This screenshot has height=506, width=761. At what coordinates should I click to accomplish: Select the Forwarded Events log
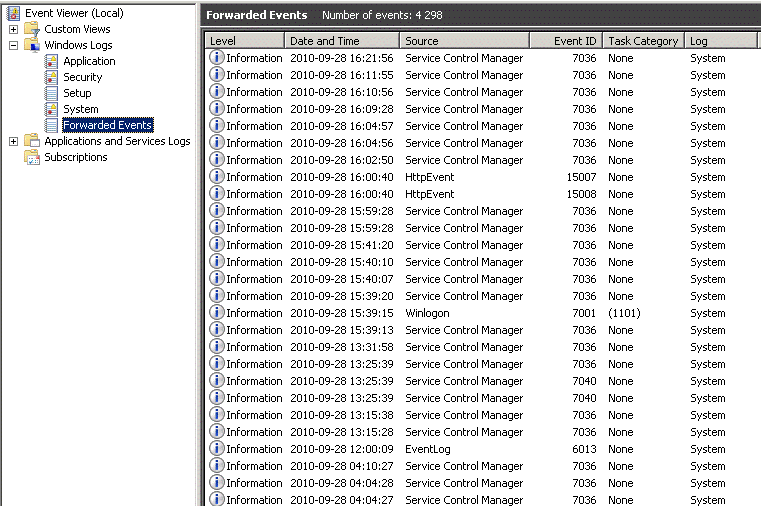[x=108, y=125]
